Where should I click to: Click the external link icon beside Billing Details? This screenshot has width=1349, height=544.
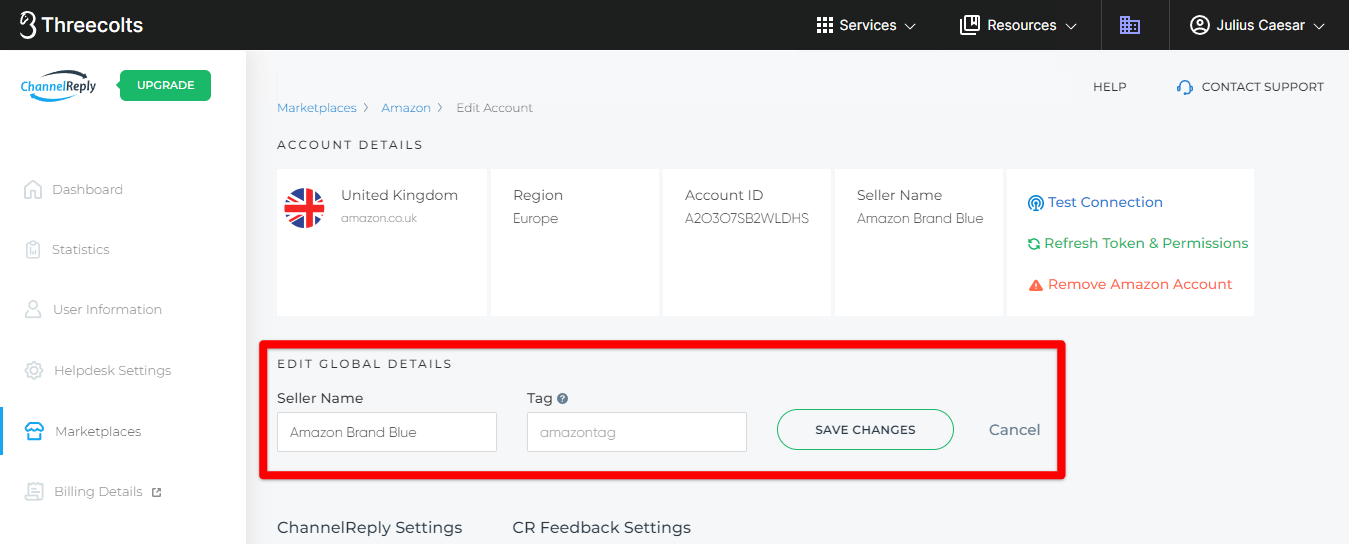(157, 492)
